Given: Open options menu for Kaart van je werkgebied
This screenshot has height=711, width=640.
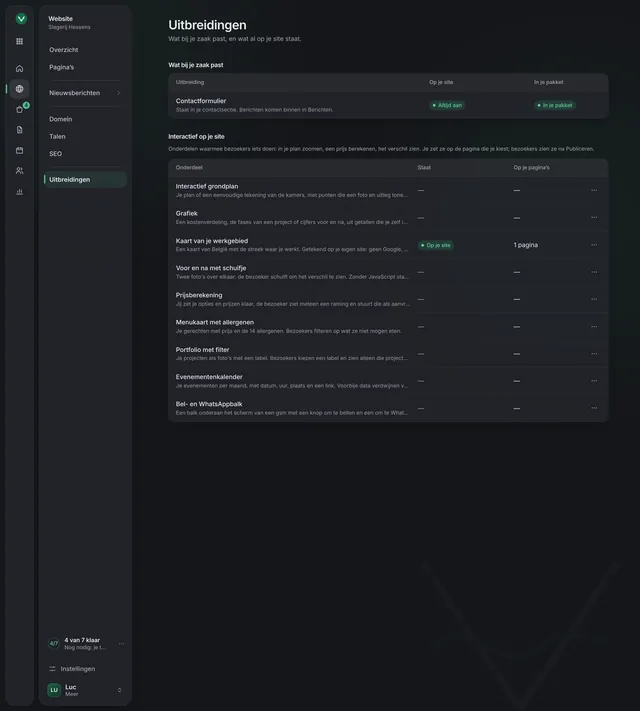Looking at the screenshot, I should 594,245.
